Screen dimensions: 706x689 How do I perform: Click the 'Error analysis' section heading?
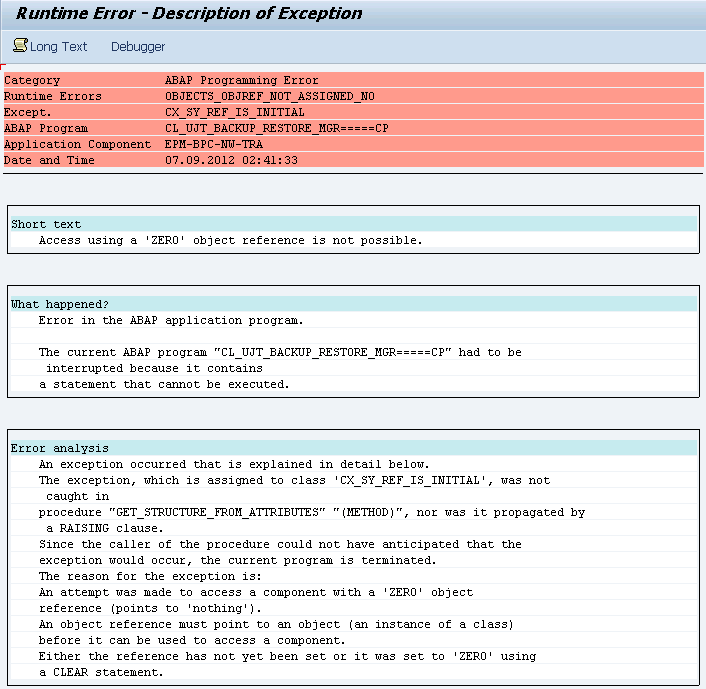click(x=59, y=448)
